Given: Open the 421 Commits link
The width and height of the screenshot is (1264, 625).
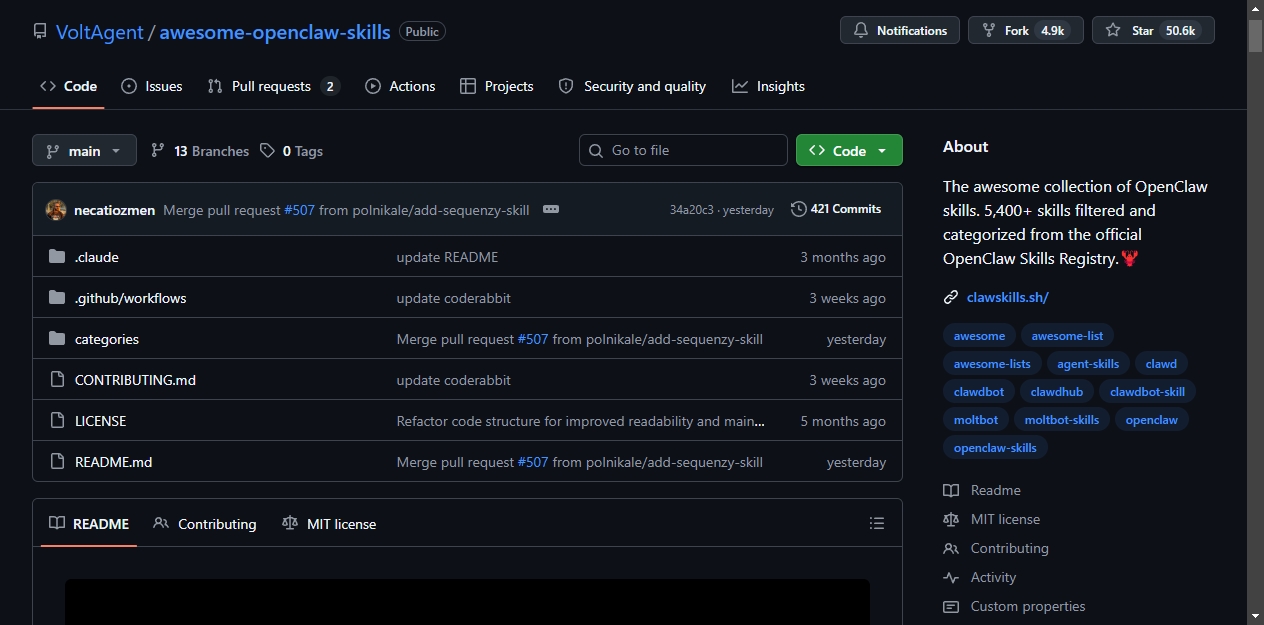Looking at the screenshot, I should tap(836, 209).
